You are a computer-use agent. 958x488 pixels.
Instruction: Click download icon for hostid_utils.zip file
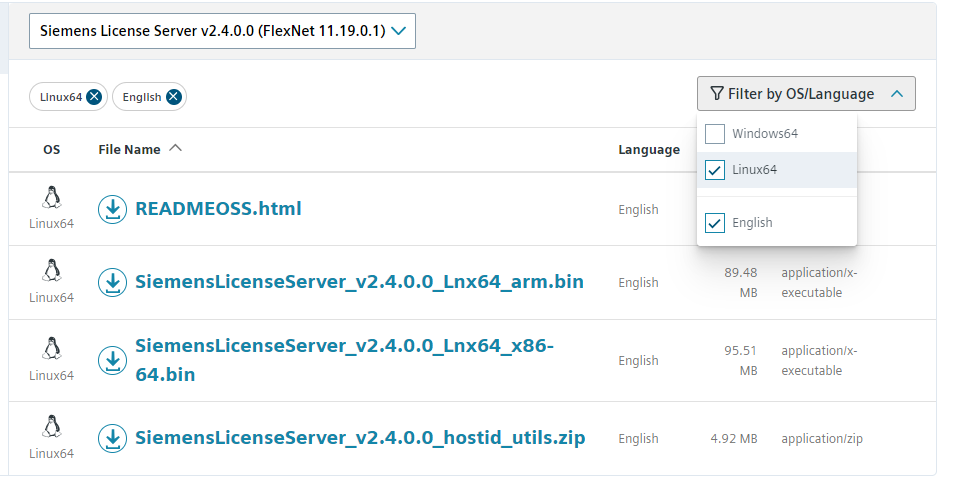pyautogui.click(x=113, y=438)
